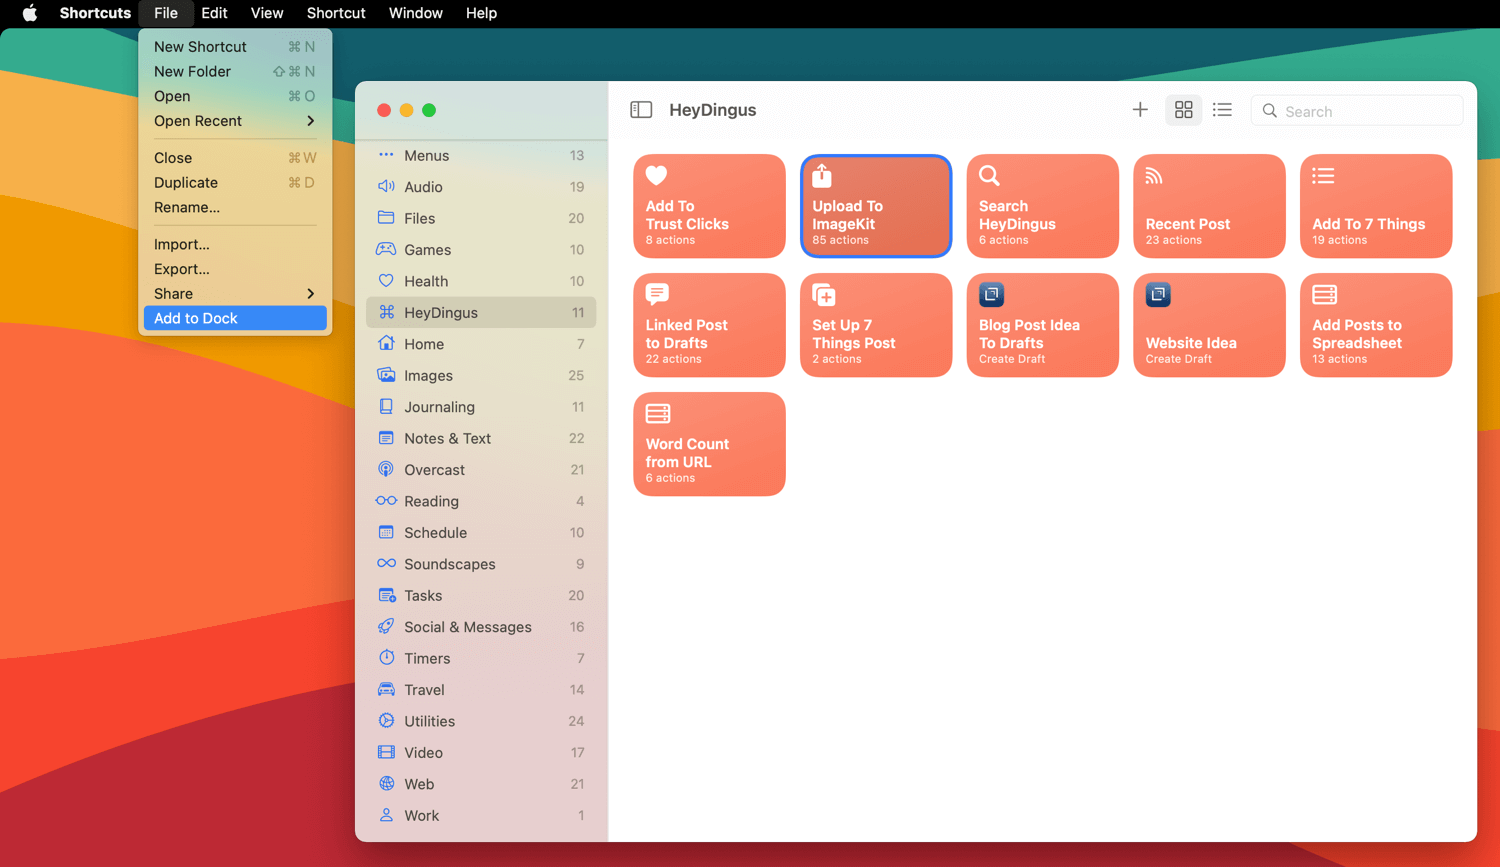This screenshot has width=1500, height=867.
Task: Expand the Open Recent submenu
Action: click(234, 121)
